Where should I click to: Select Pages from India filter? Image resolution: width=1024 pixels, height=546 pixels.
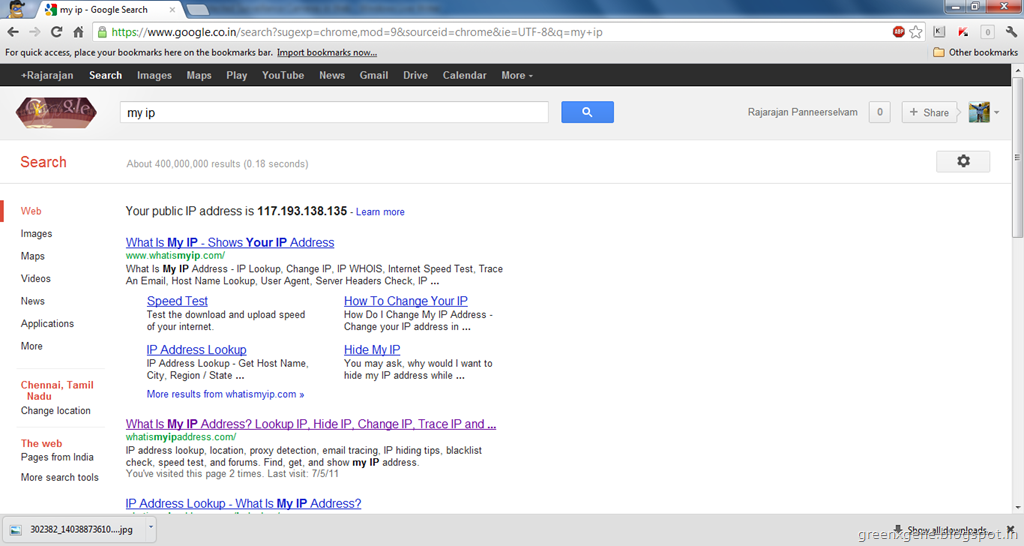[x=57, y=457]
